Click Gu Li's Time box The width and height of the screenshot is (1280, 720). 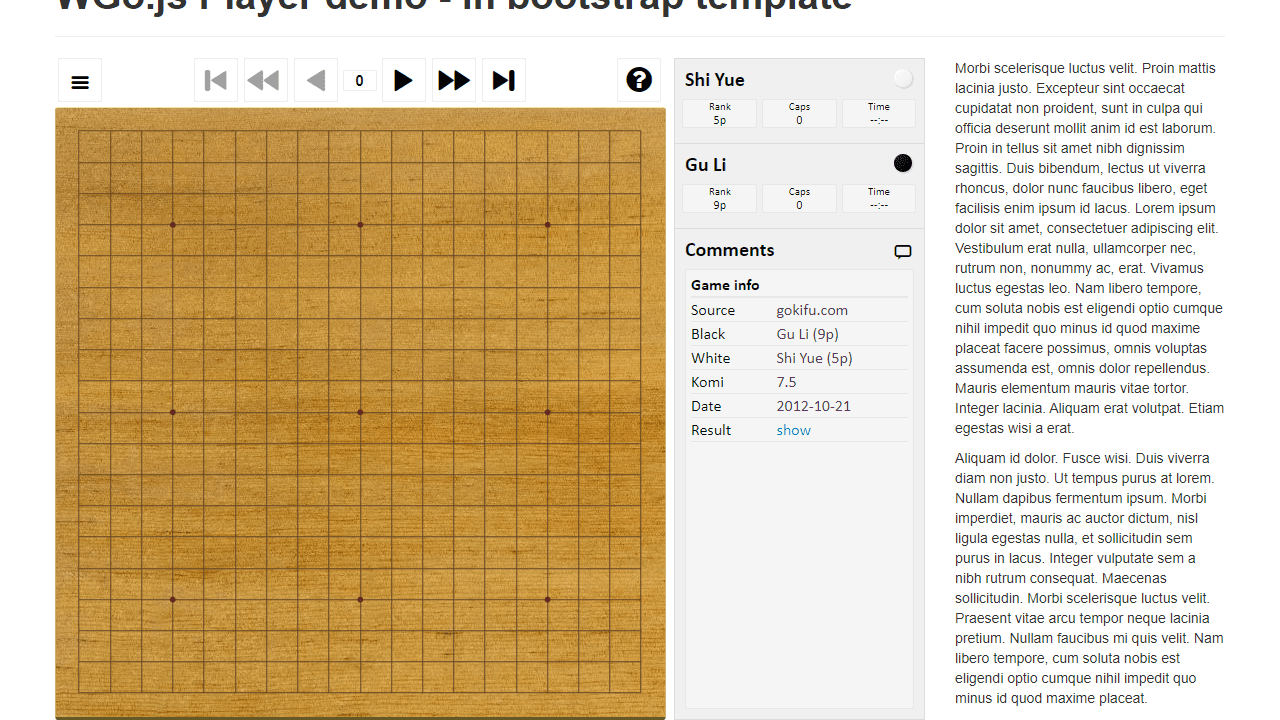(879, 198)
